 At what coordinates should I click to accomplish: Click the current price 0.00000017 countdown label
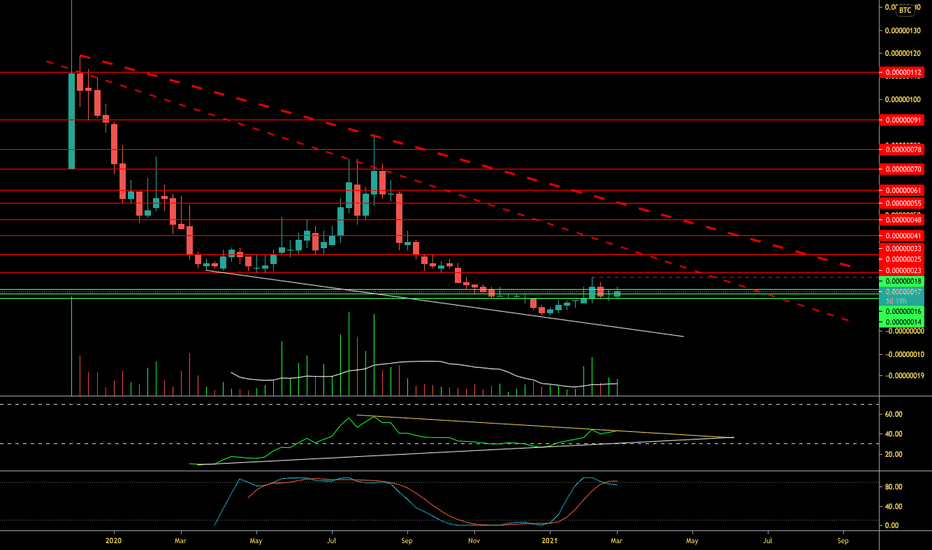901,297
